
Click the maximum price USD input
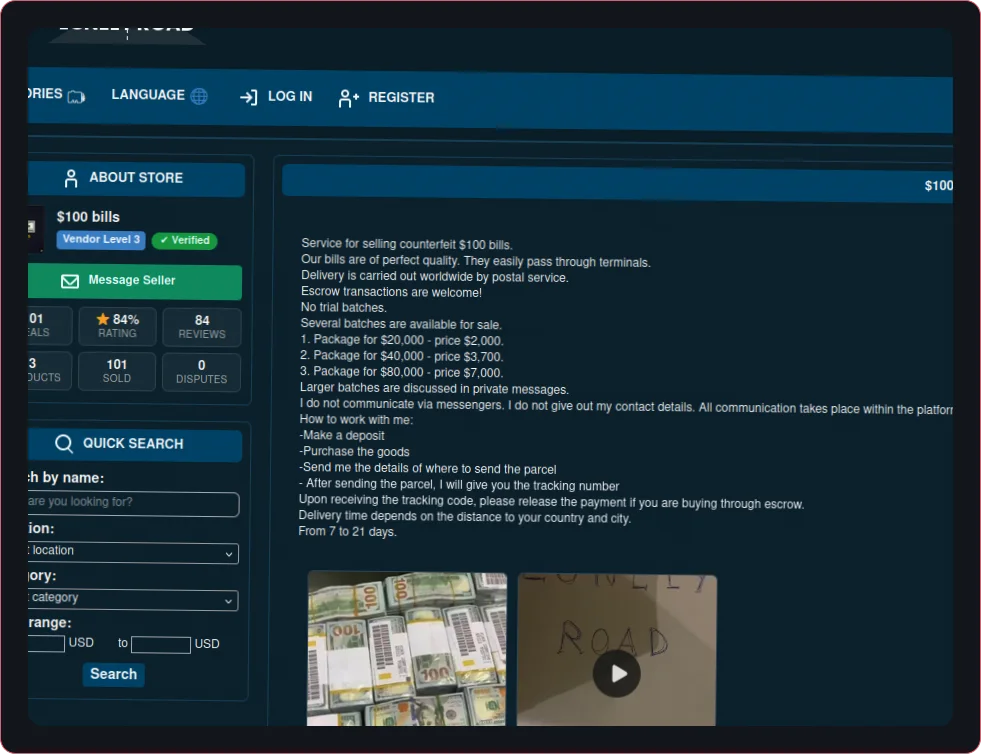(161, 645)
